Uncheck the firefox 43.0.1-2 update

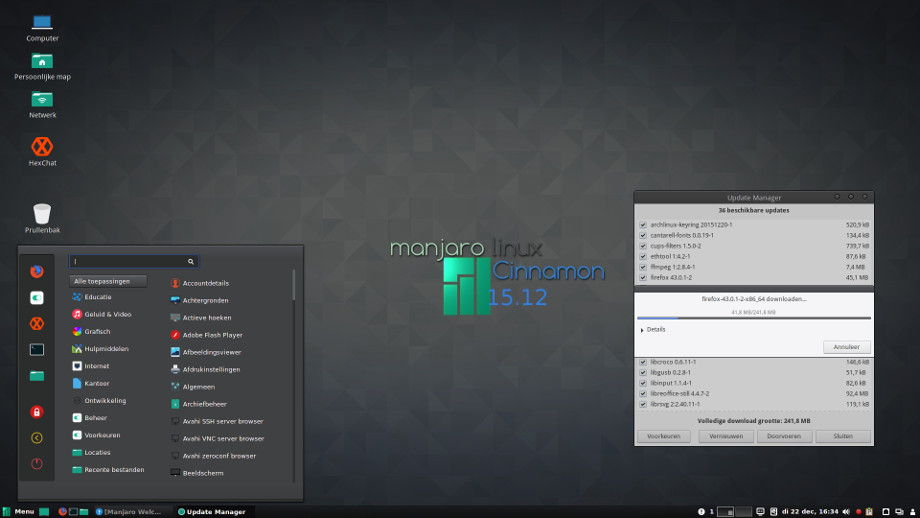tap(643, 277)
